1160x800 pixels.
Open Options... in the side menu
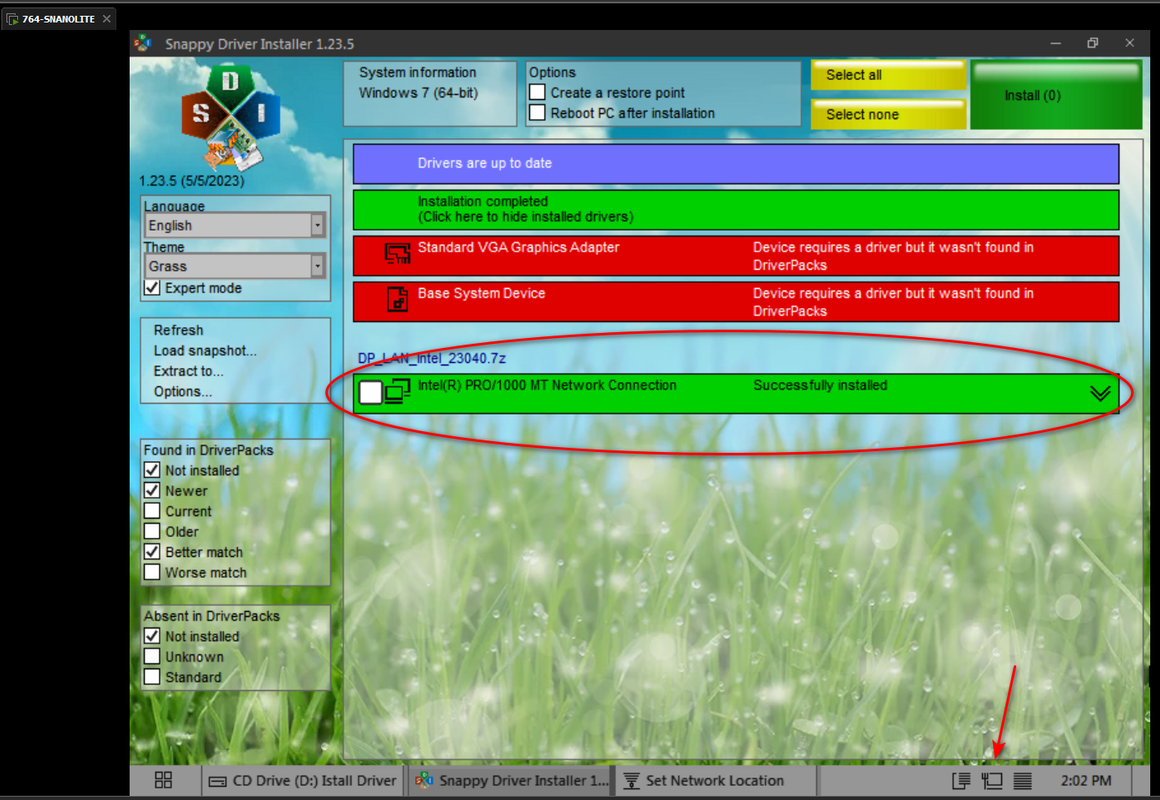(182, 391)
